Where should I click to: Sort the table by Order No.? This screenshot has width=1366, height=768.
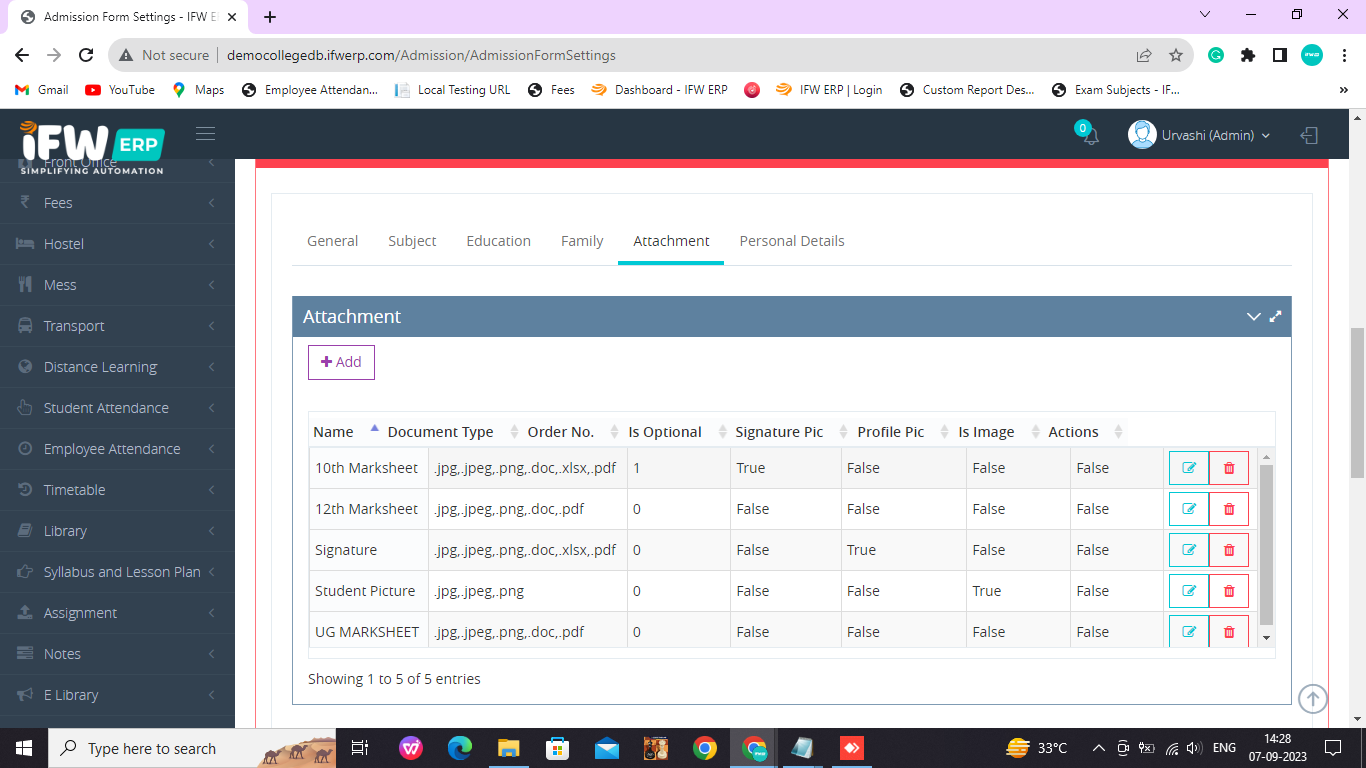(573, 432)
